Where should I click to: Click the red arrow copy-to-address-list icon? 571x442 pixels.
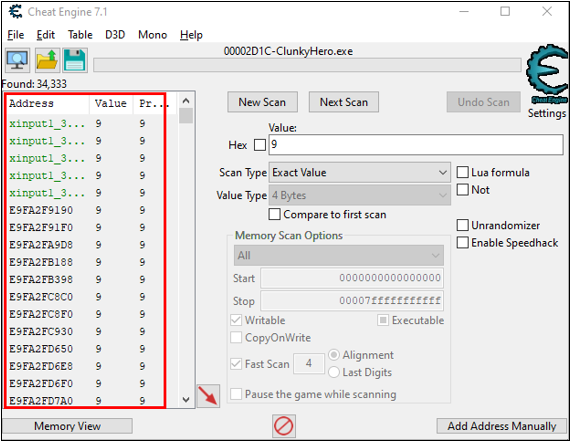208,396
